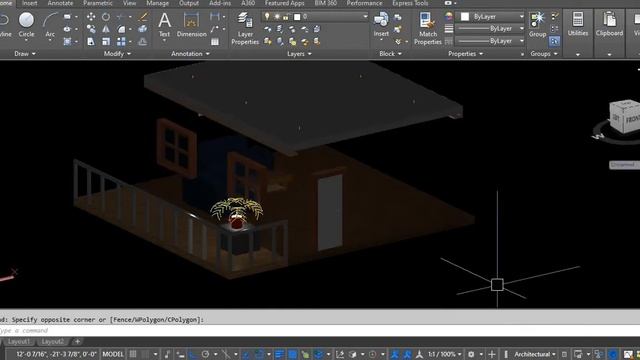Use the Explode tool icon

[x=143, y=29]
